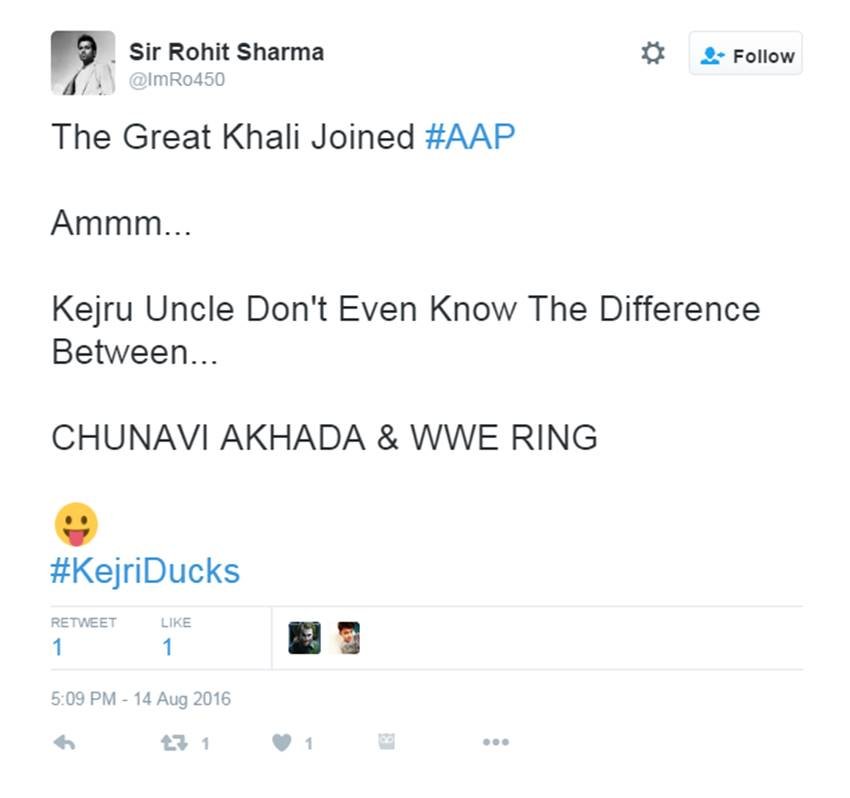Screen dimensions: 850x798
Task: Like the tweet with the heart icon
Action: 282,742
